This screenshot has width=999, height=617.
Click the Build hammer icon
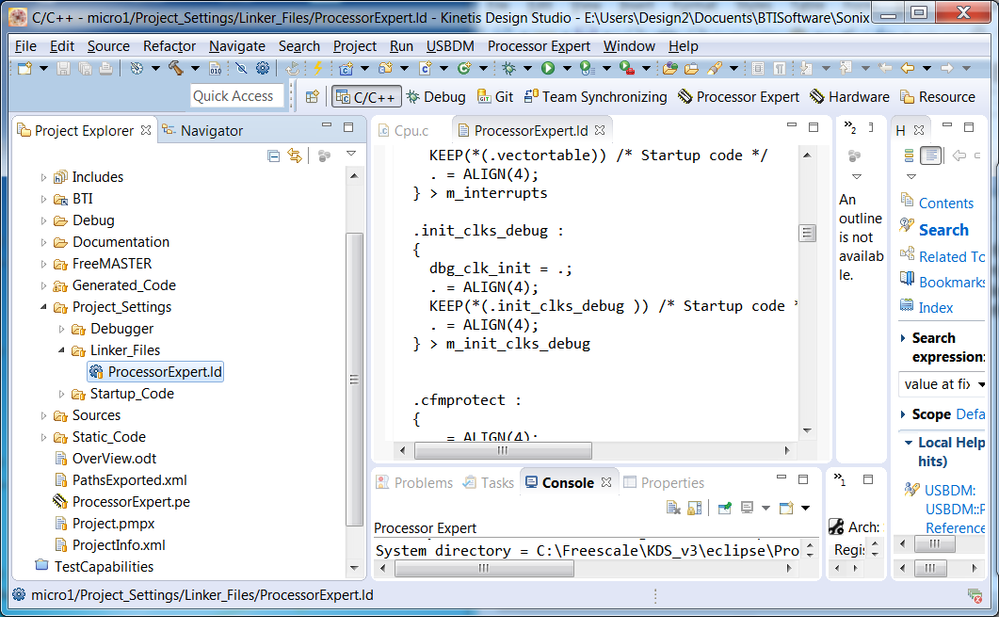coord(176,68)
